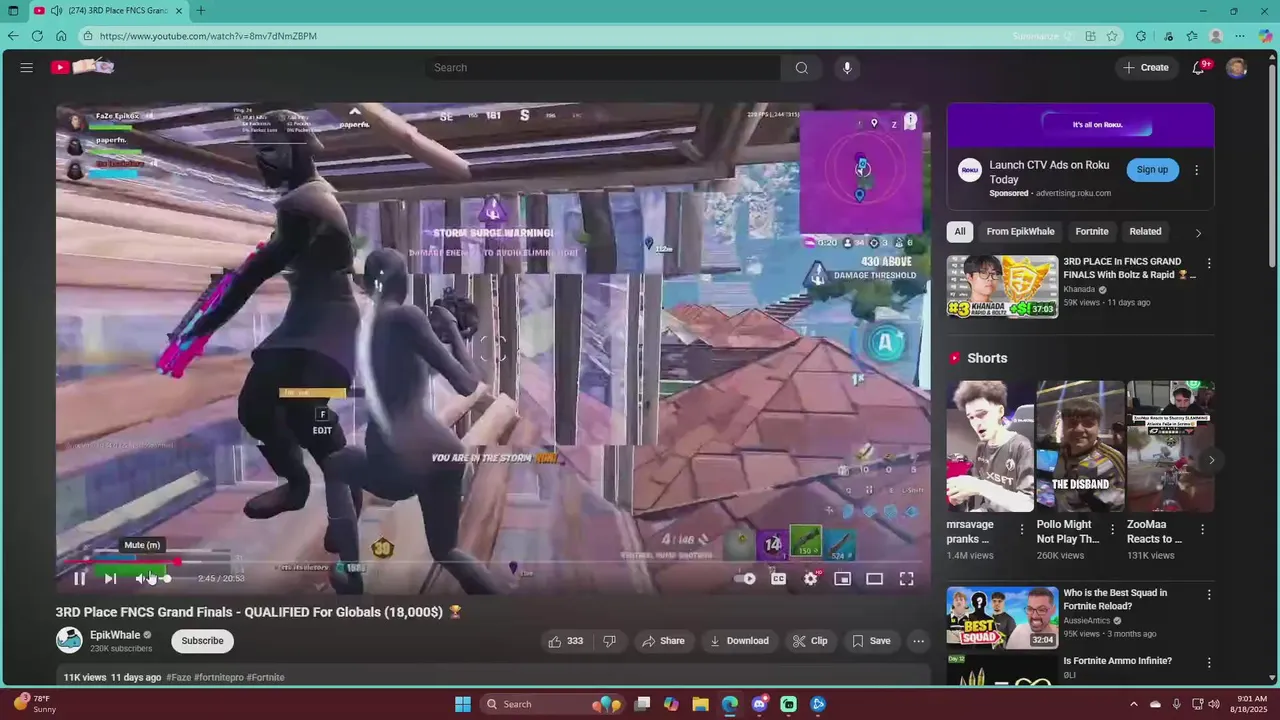Viewport: 1280px width, 720px height.
Task: Show more filter chips with arrow
Action: pos(1198,232)
